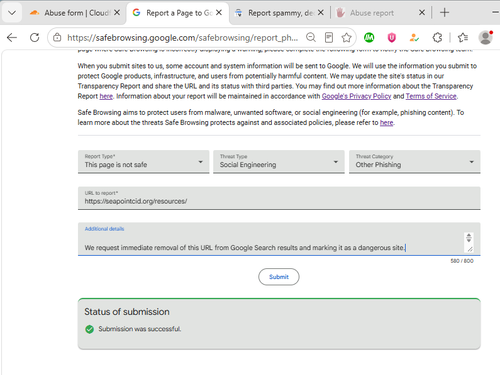
Task: Follow the Transparency Report here link
Action: coord(106,96)
